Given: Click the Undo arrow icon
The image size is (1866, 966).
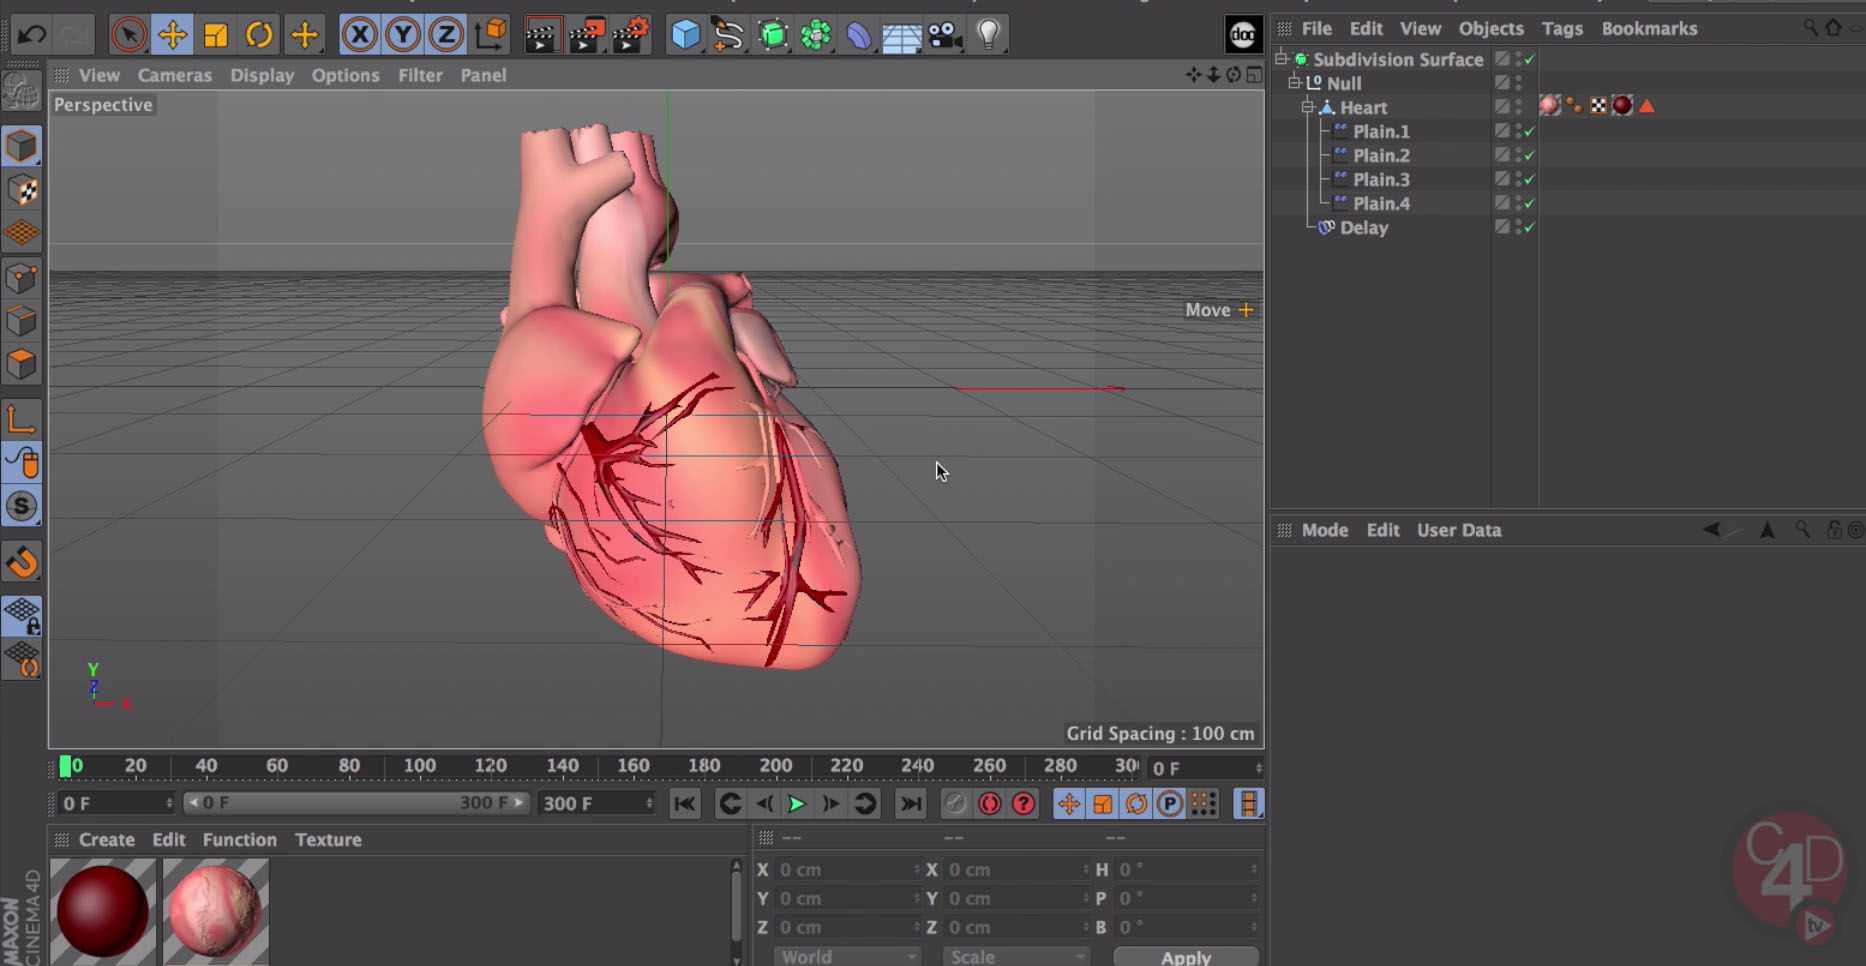Looking at the screenshot, I should [32, 35].
